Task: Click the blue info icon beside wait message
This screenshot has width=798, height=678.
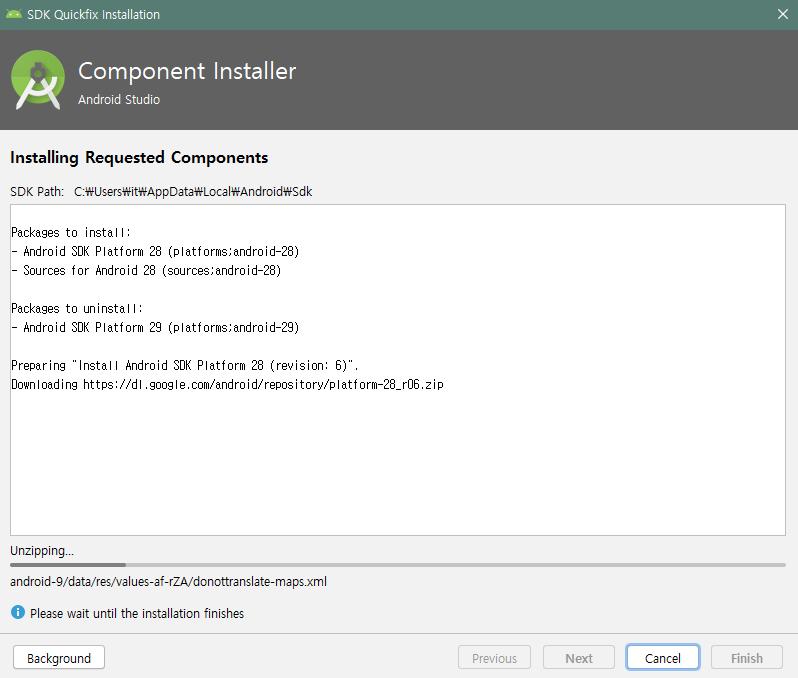Action: pos(18,612)
